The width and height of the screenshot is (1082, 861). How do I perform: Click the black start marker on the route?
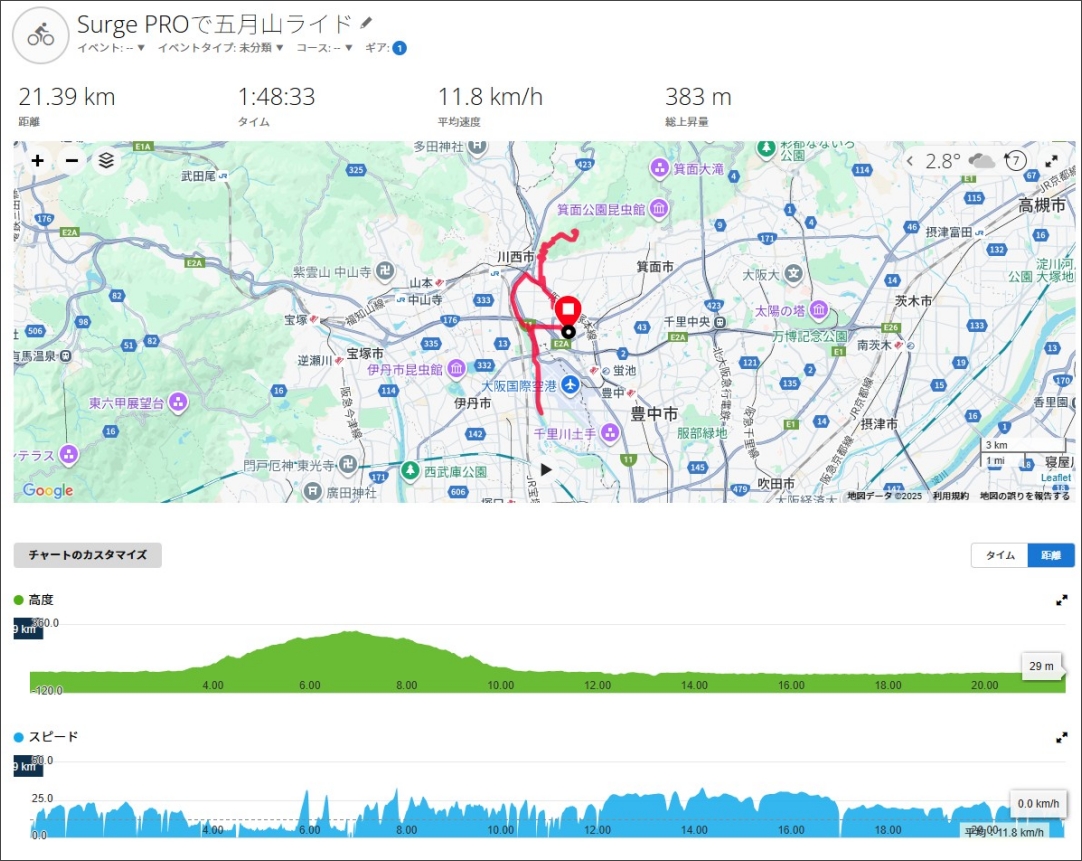569,332
